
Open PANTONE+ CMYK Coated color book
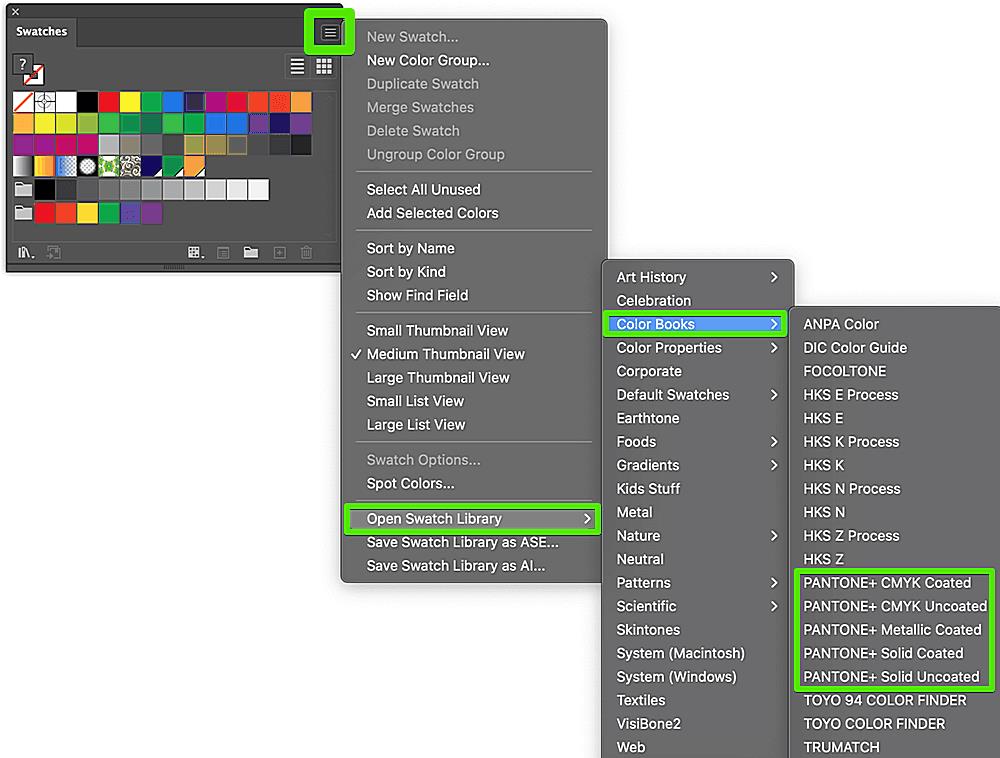(887, 583)
